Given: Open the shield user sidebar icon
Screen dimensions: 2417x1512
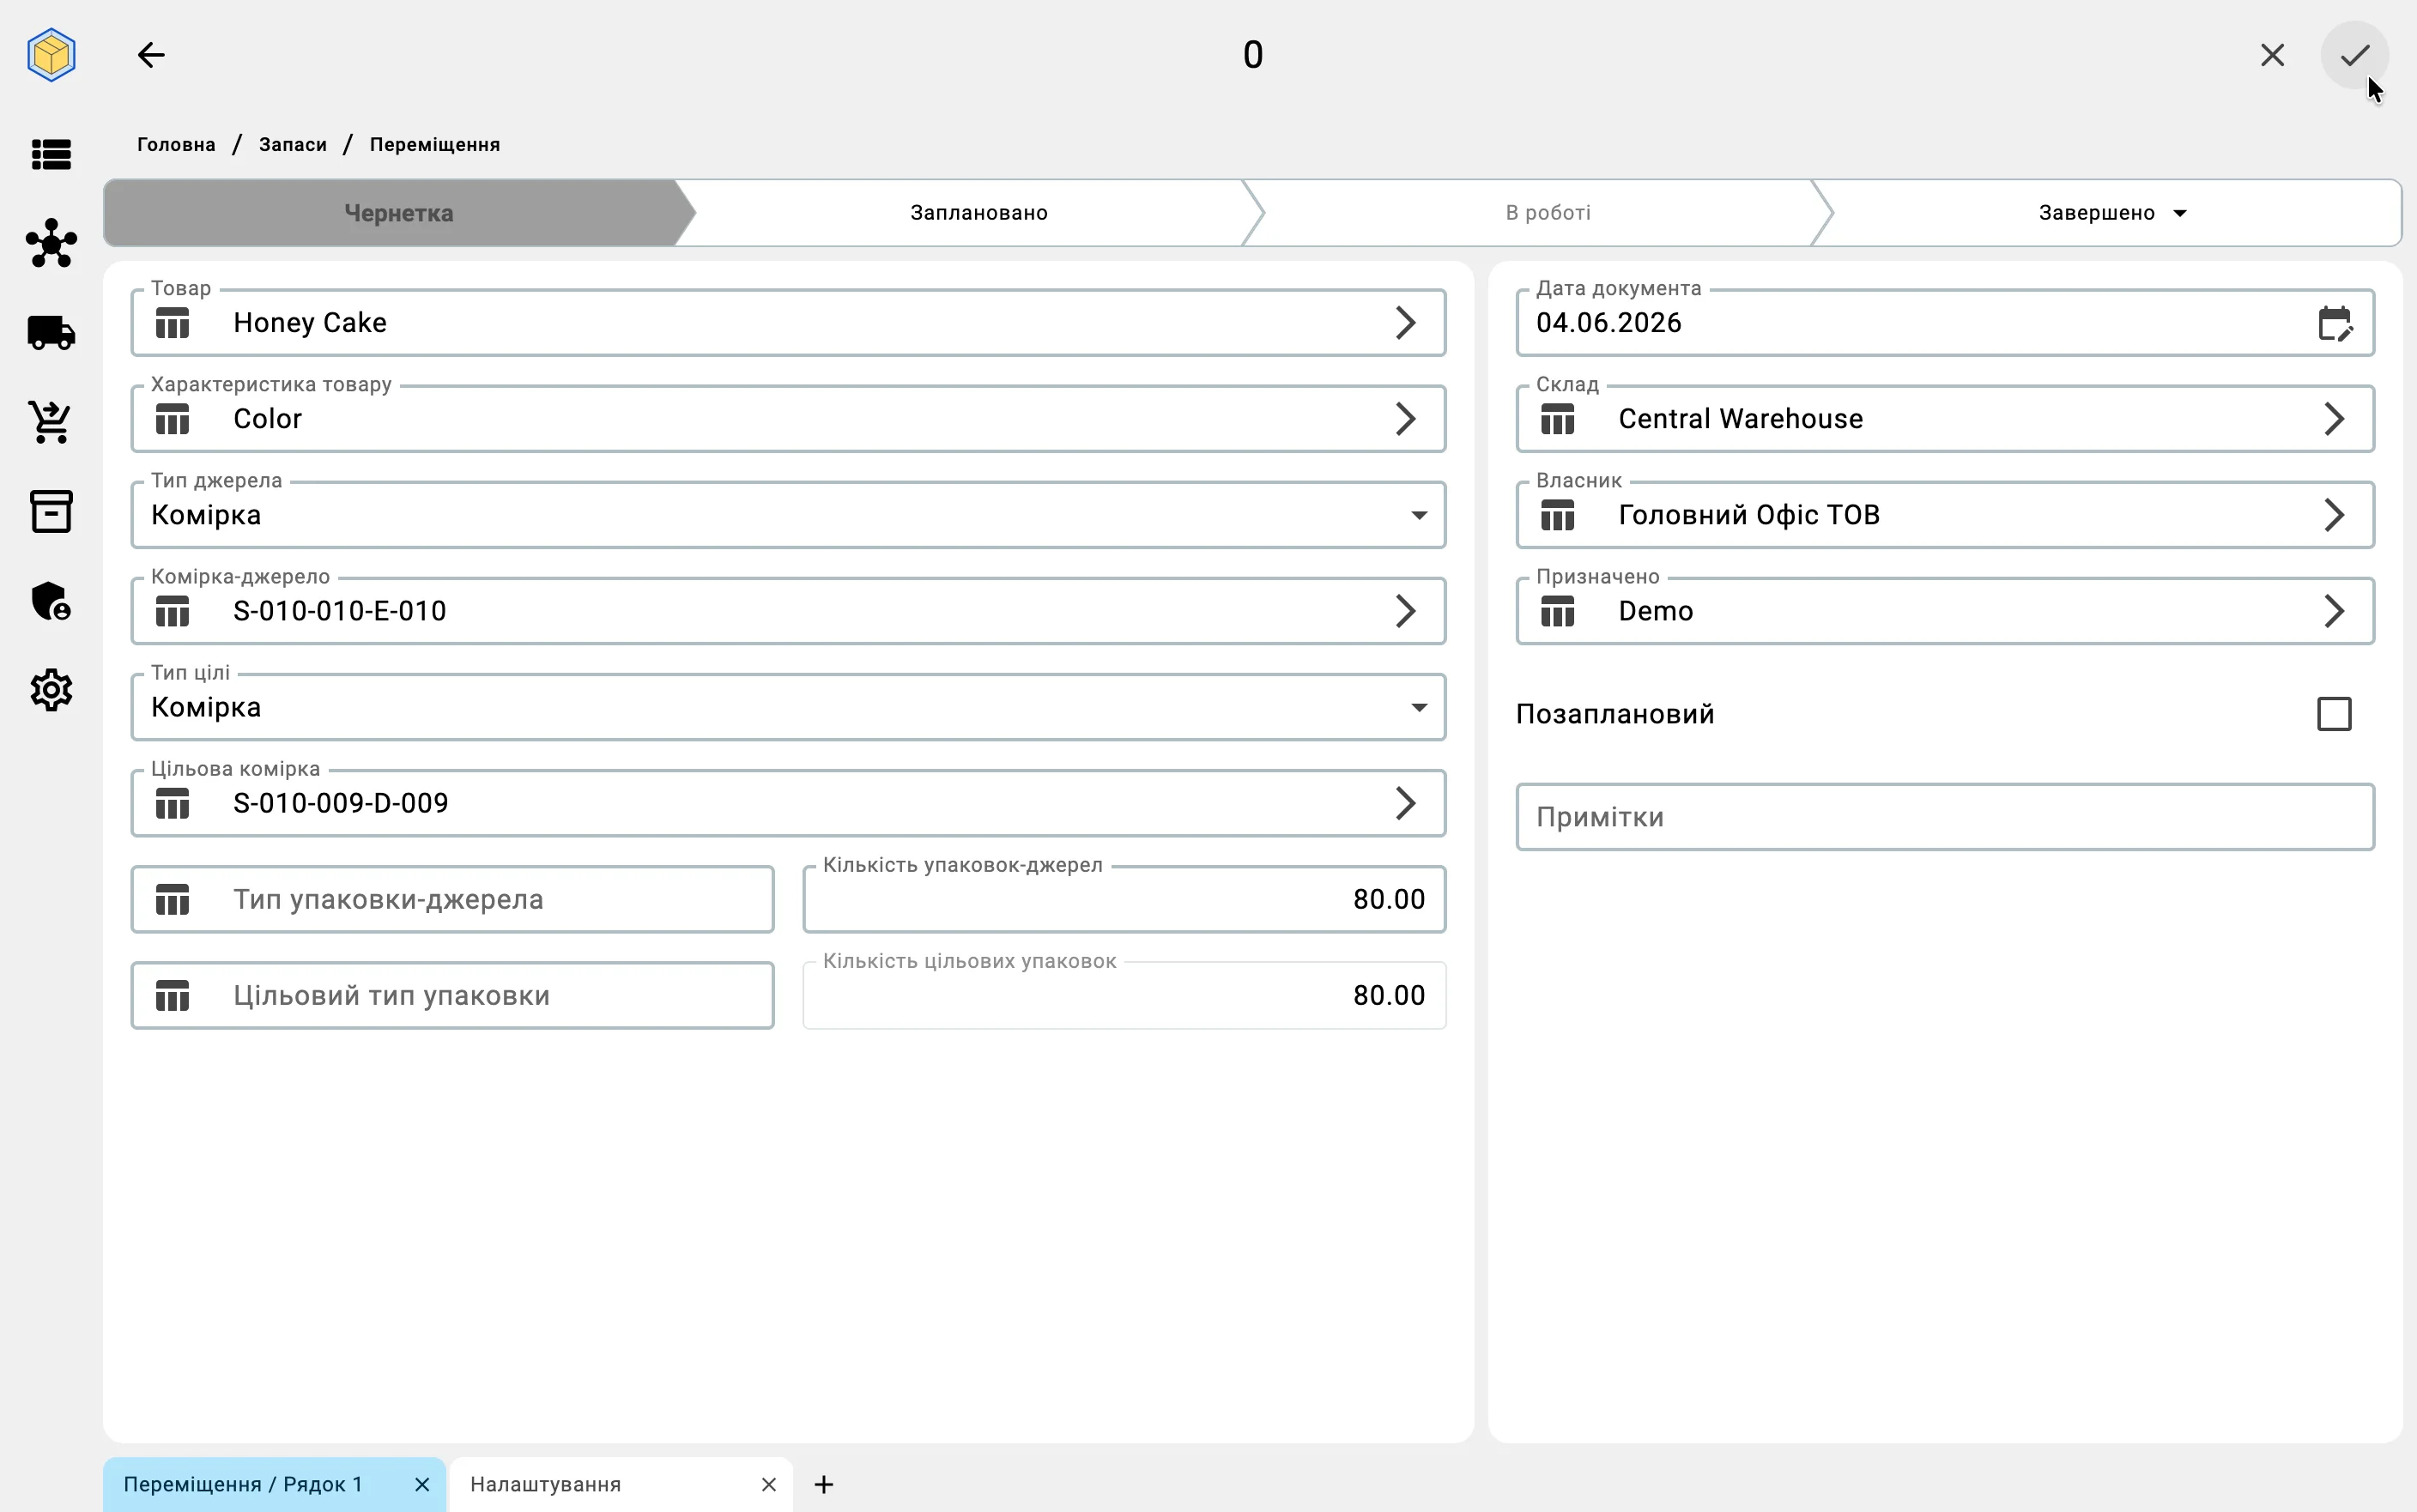Looking at the screenshot, I should tap(51, 601).
